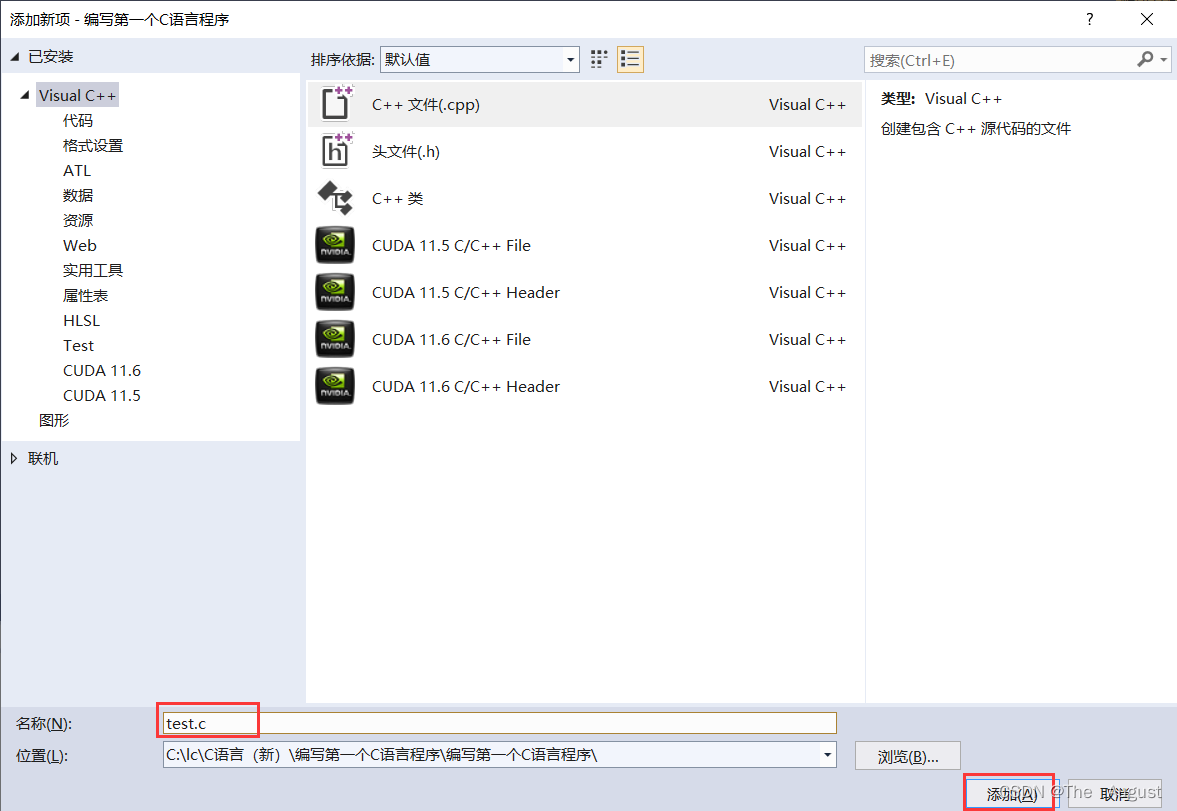Click the C++ class template icon
1177x811 pixels.
coord(336,198)
